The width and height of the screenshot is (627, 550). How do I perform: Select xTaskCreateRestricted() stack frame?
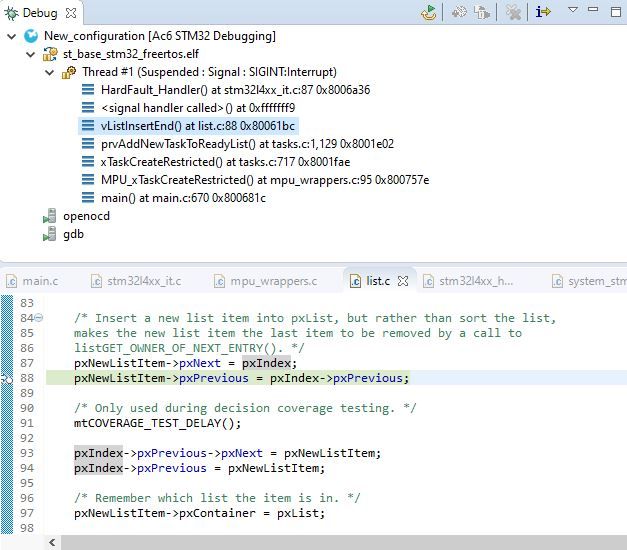225,162
